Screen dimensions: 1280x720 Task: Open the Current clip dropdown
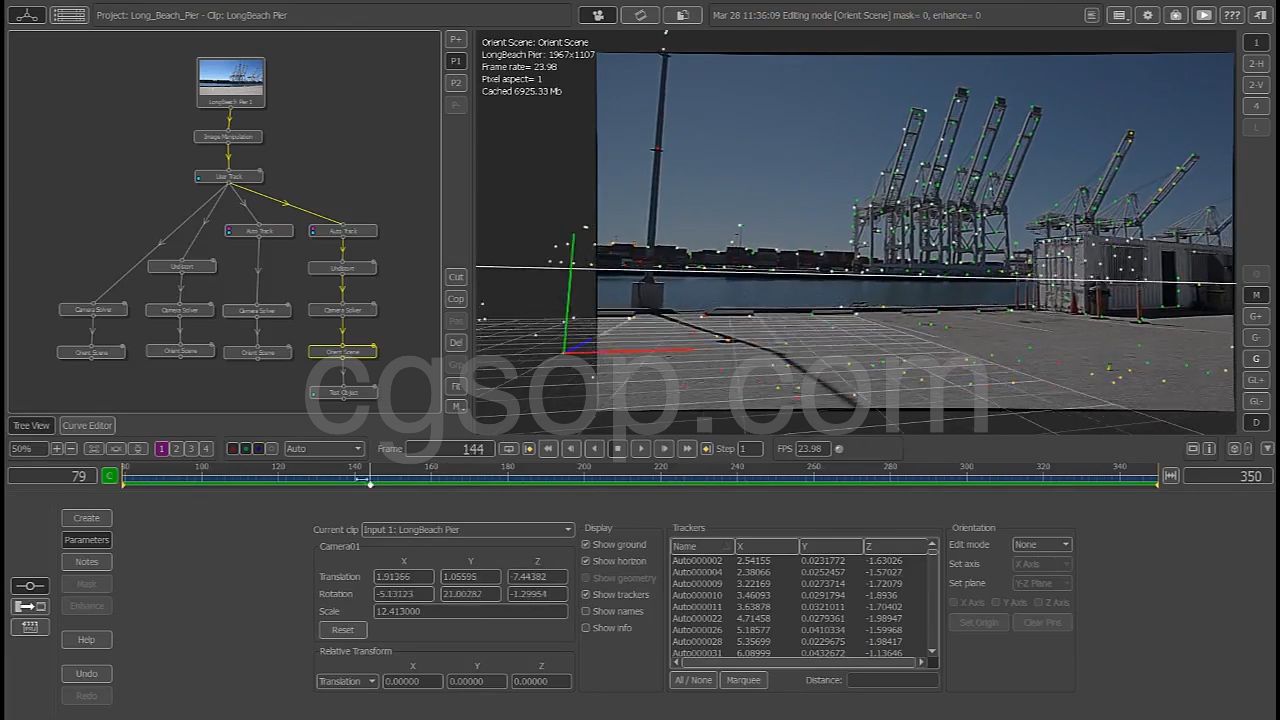[467, 530]
